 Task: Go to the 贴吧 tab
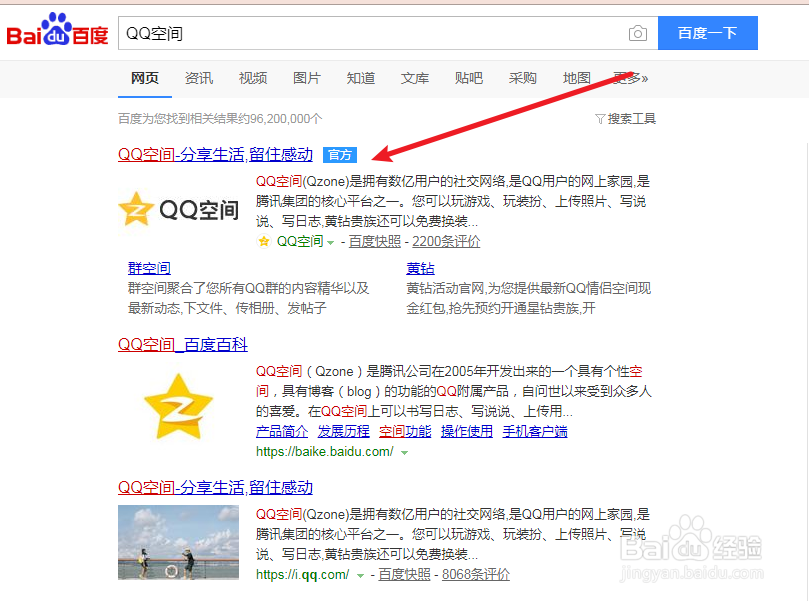pyautogui.click(x=468, y=78)
